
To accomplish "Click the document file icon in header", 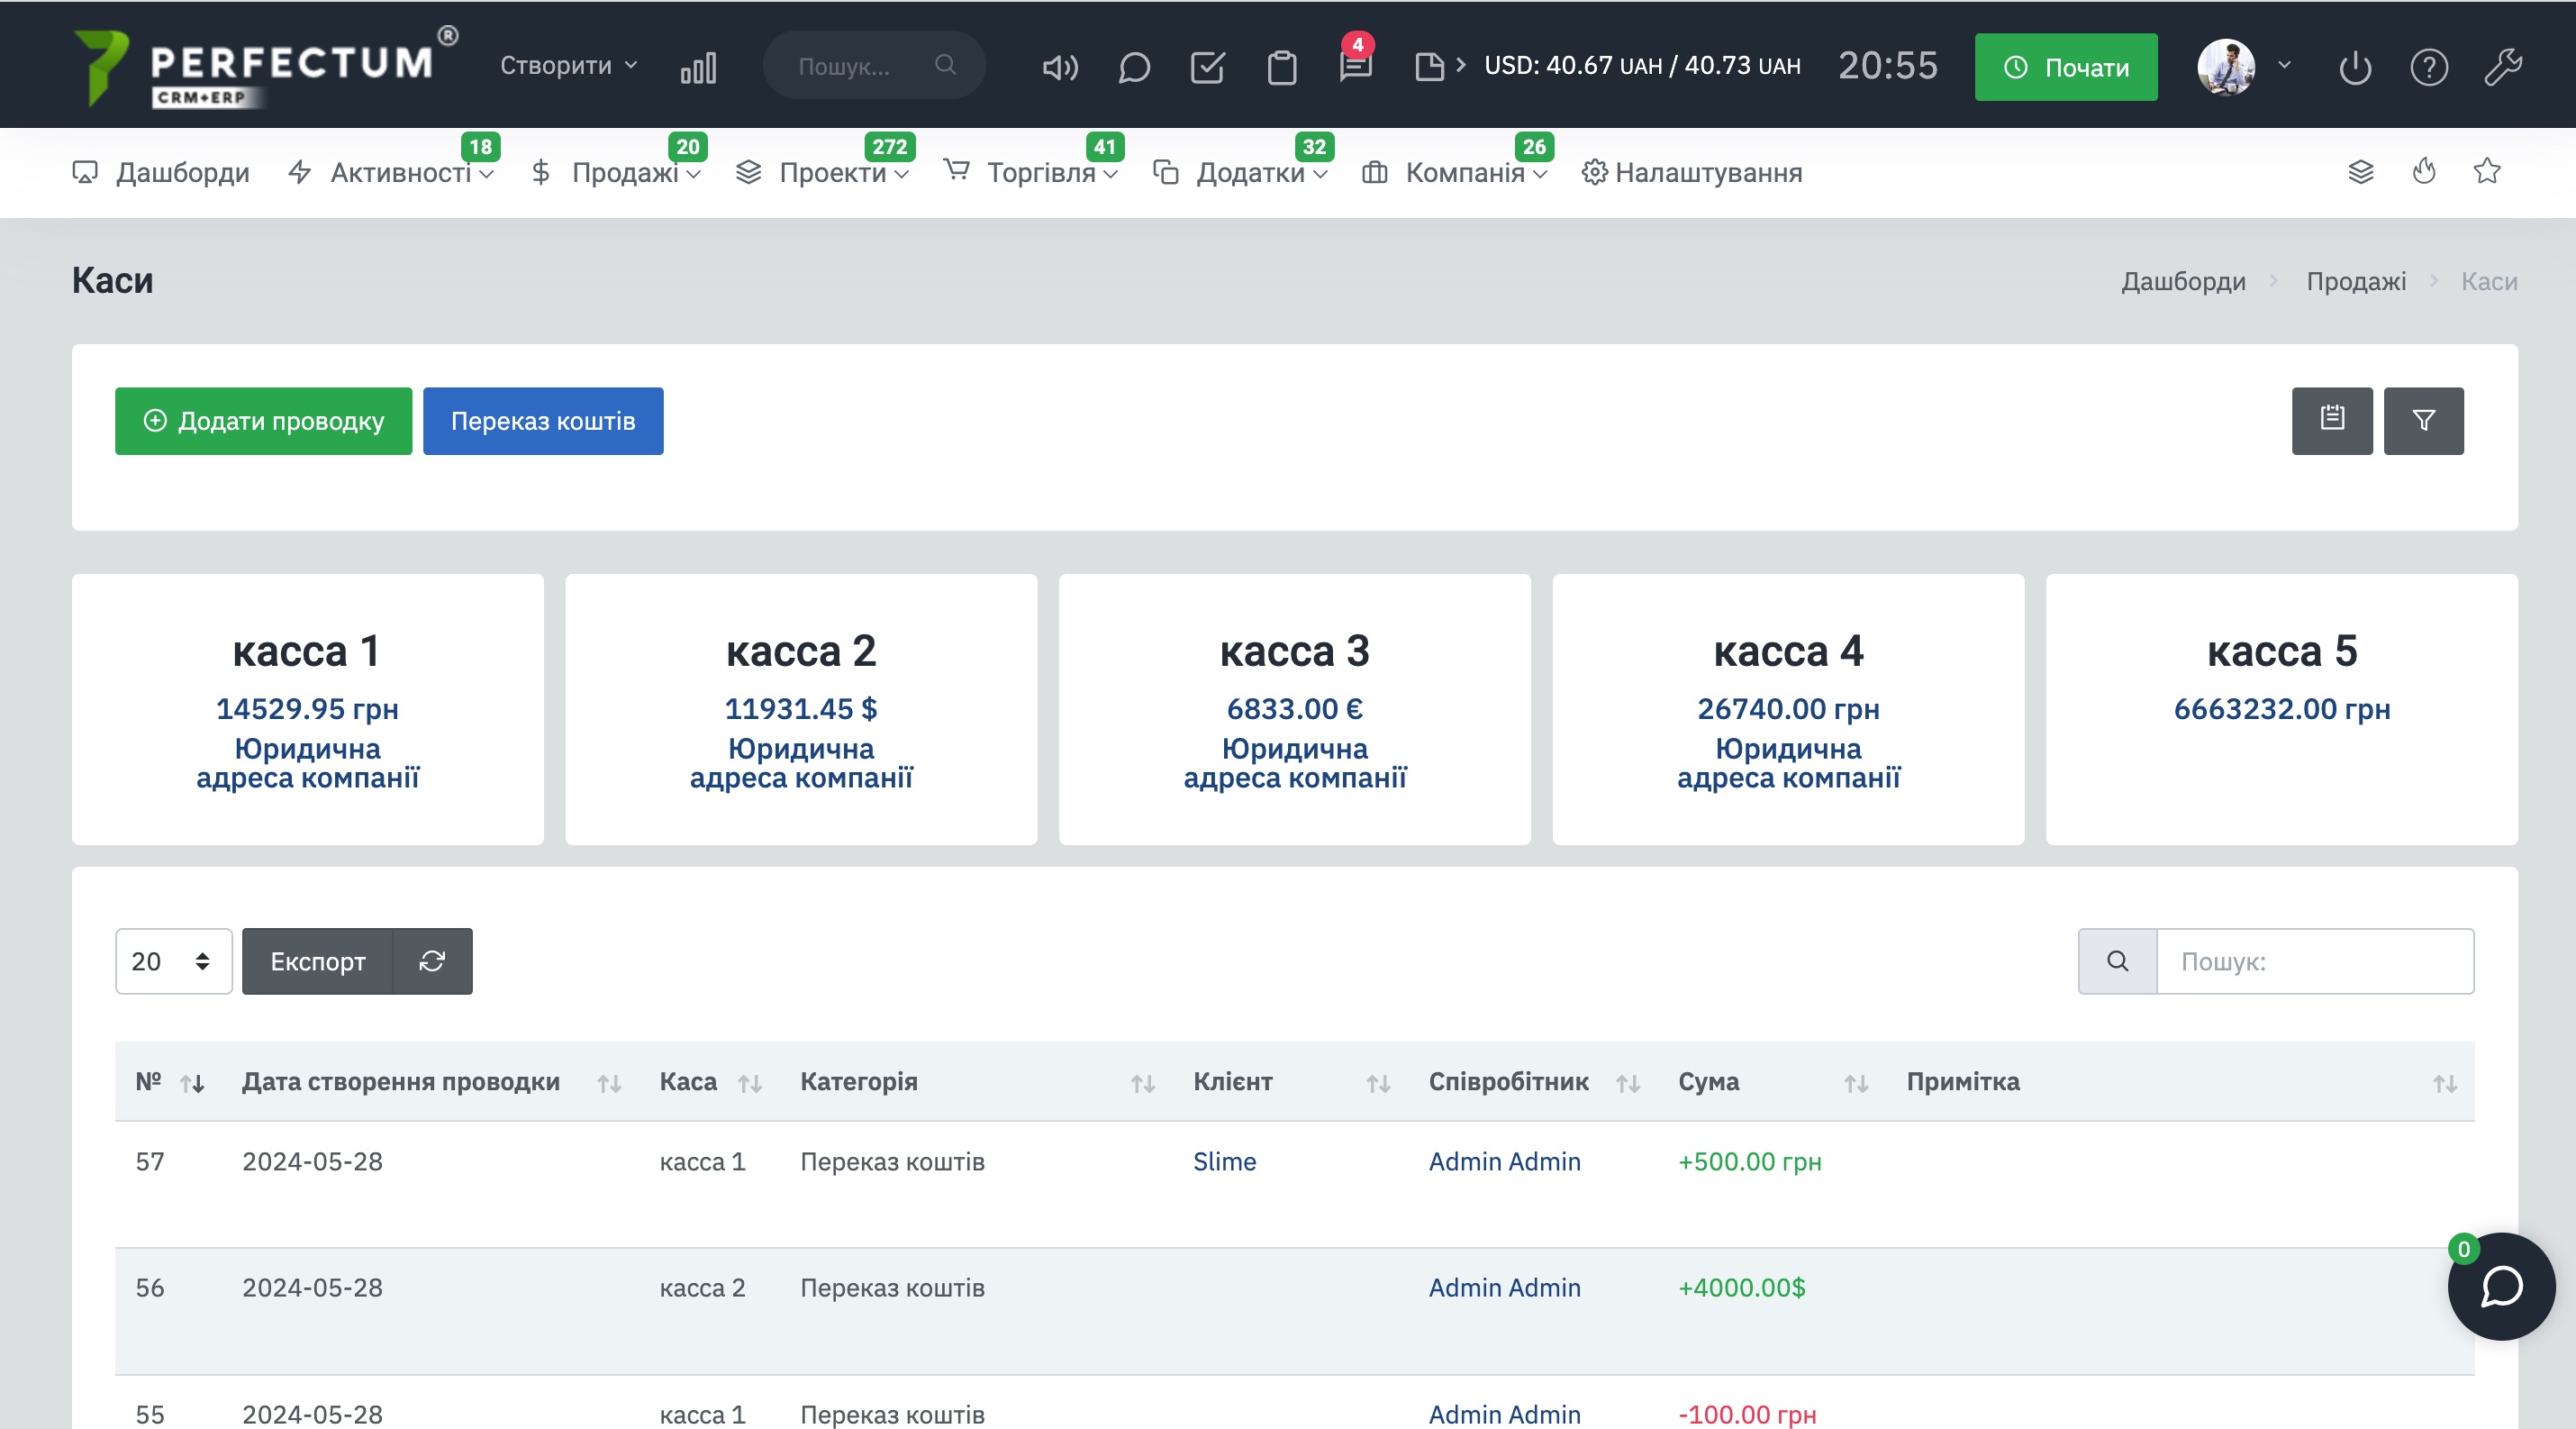I will [x=1429, y=67].
